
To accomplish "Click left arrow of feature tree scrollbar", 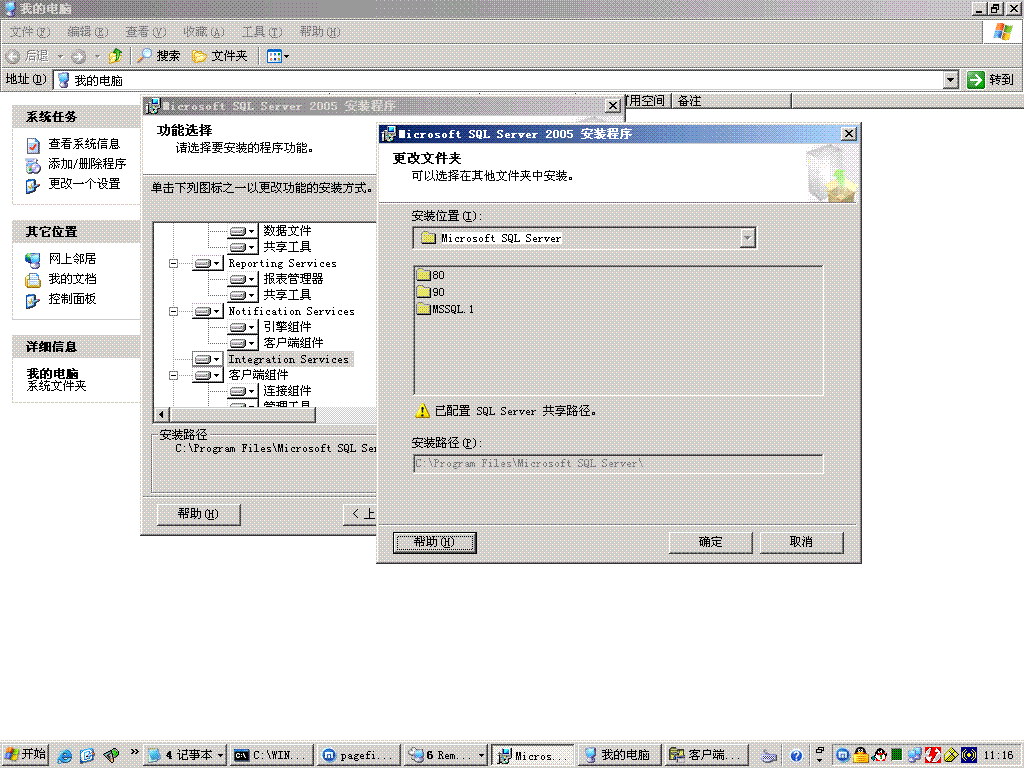I will [162, 414].
